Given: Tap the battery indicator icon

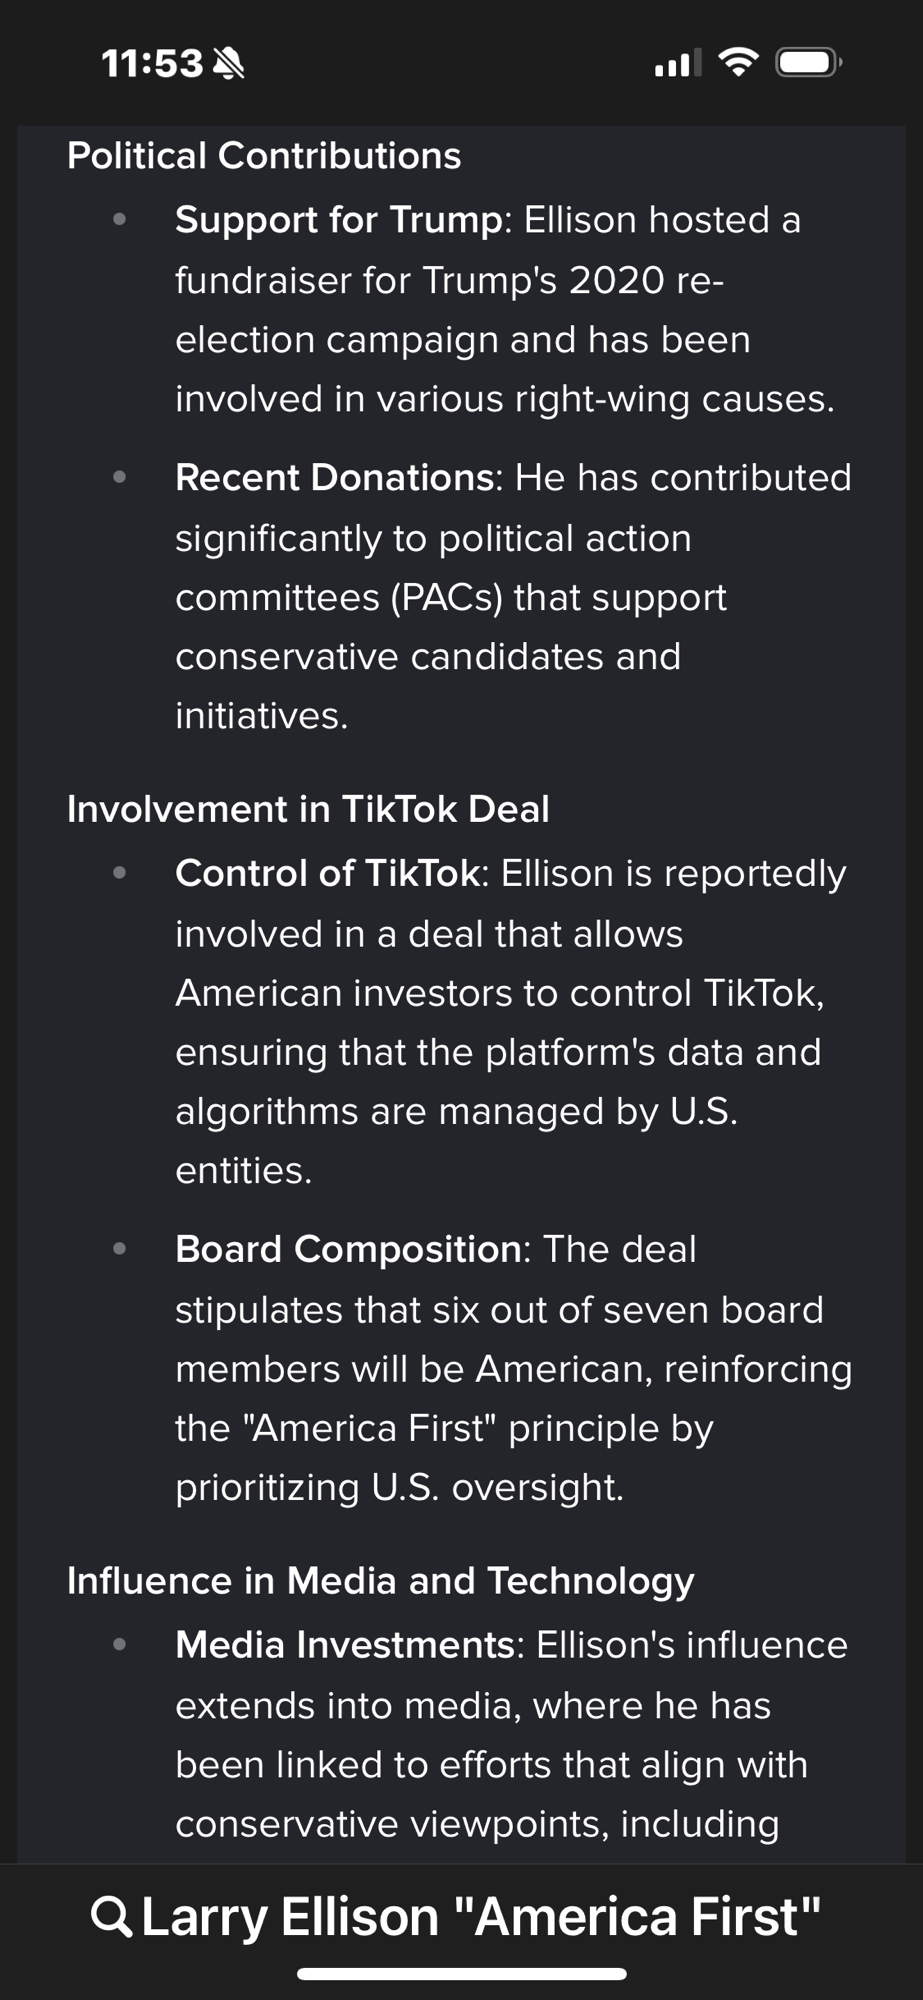Looking at the screenshot, I should click(809, 63).
